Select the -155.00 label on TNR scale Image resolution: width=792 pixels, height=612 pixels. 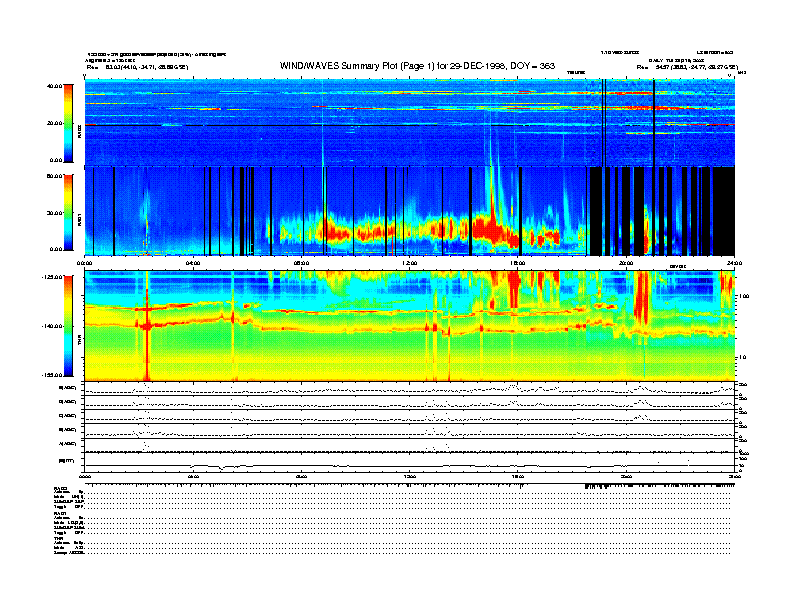52,375
